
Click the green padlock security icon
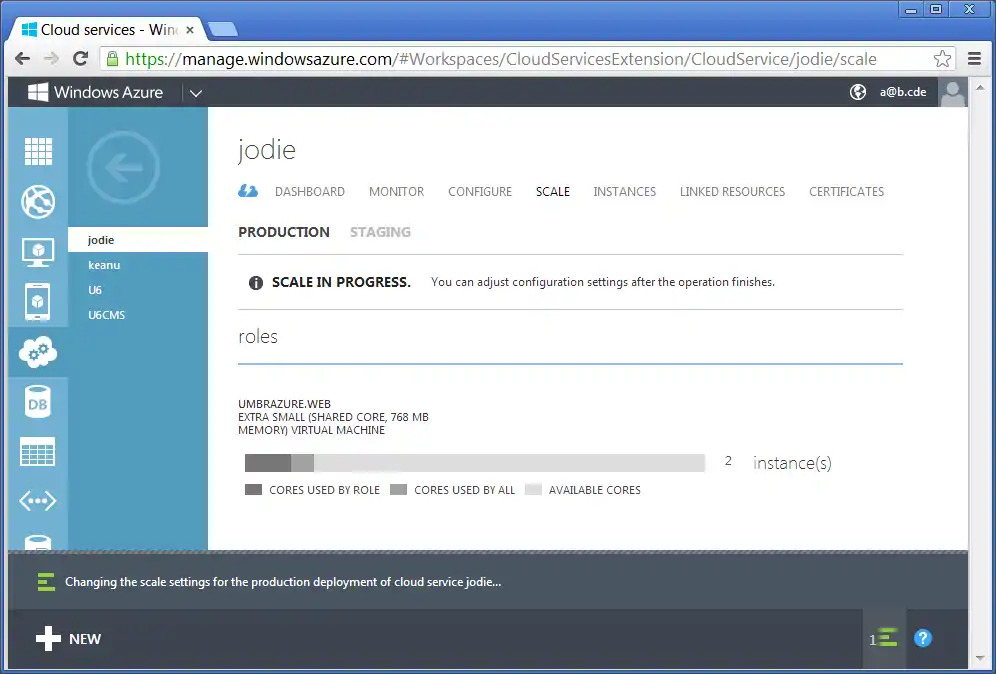click(x=112, y=59)
